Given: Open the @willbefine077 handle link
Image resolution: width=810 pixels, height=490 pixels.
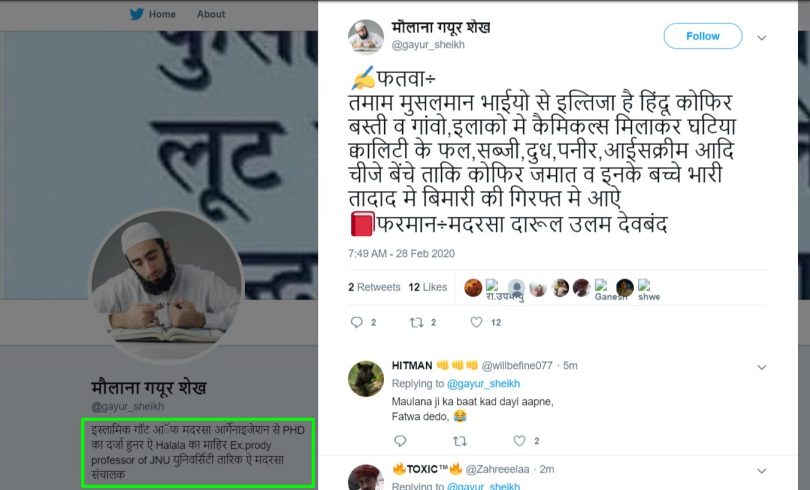Looking at the screenshot, I should point(517,366).
